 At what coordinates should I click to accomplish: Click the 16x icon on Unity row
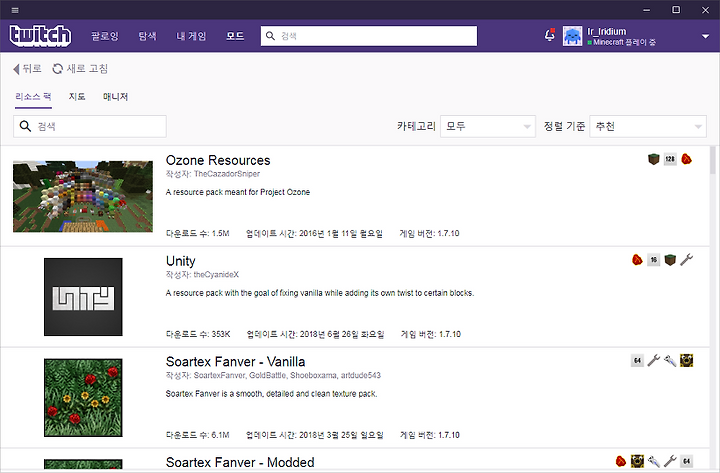tap(653, 260)
